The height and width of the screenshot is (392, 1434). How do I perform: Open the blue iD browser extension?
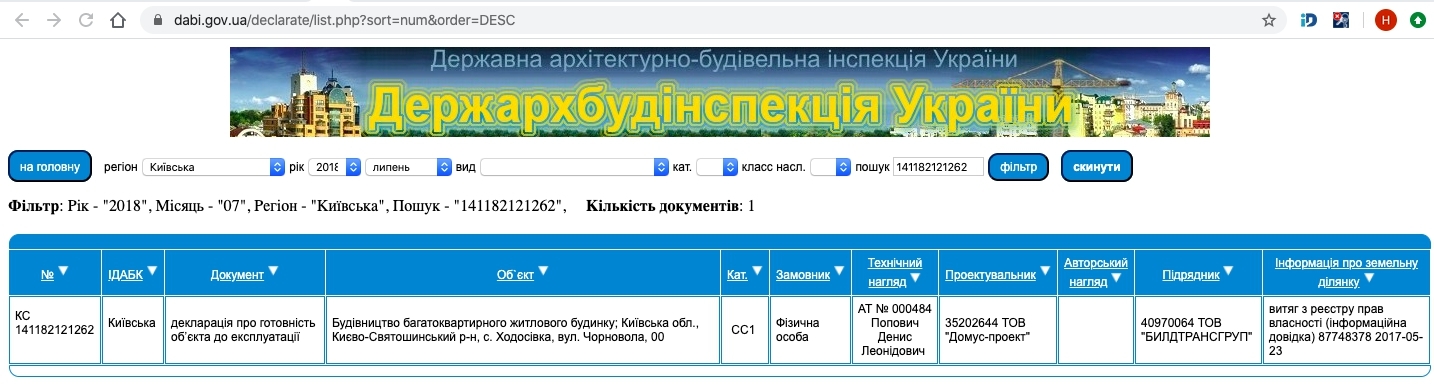(1309, 20)
